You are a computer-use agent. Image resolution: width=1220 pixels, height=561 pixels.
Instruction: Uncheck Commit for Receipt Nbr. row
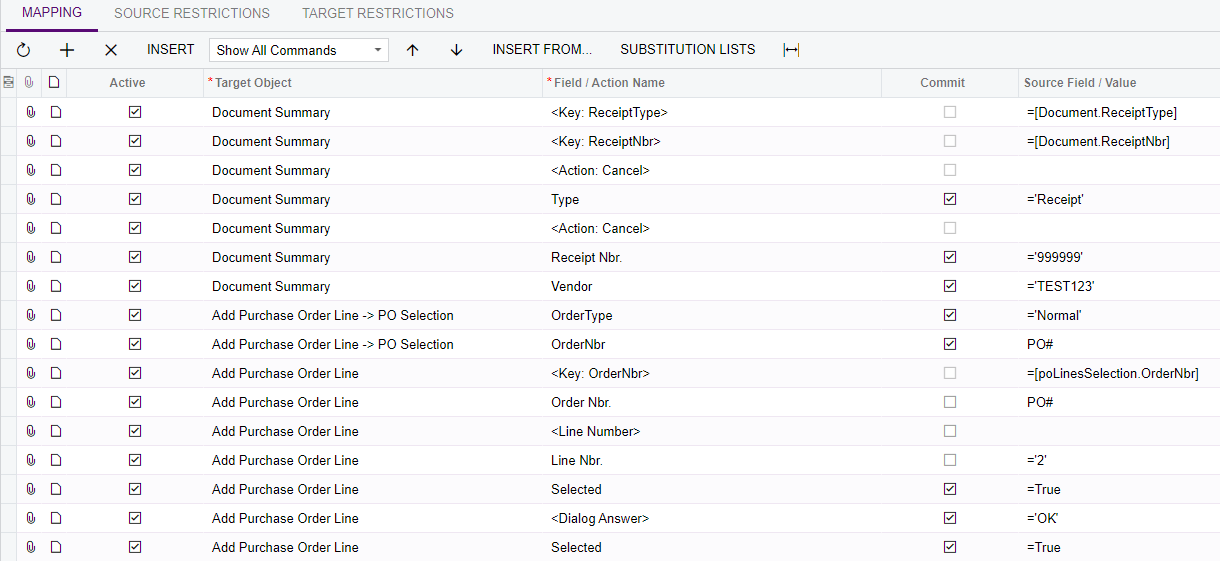(950, 257)
